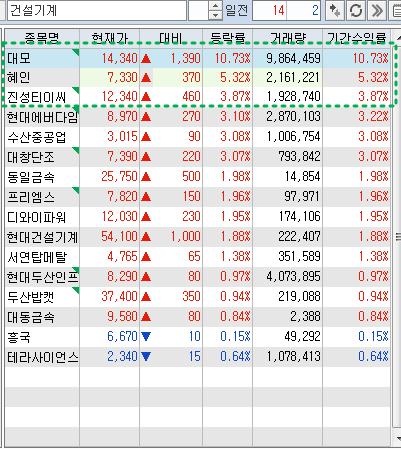The width and height of the screenshot is (401, 449).
Task: Select the 현대건설기계 stock row
Action: (x=198, y=237)
